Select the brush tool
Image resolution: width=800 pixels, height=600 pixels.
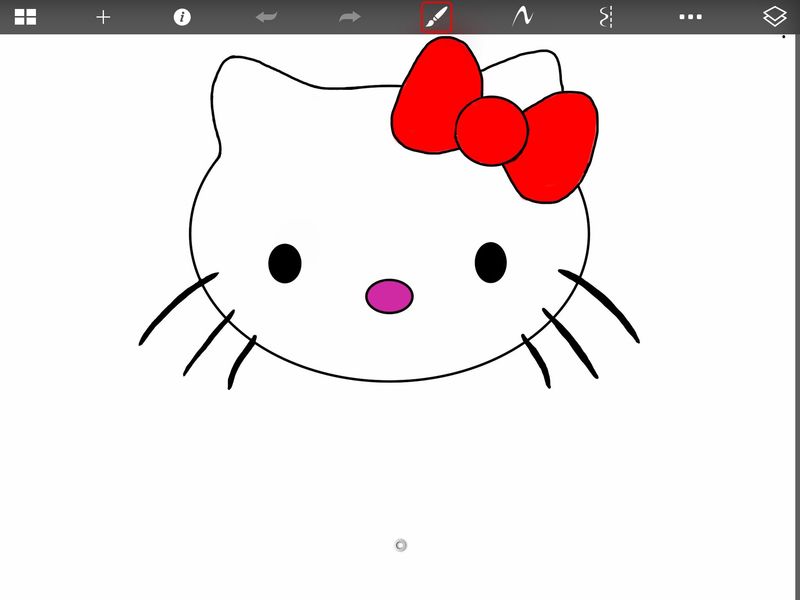pyautogui.click(x=436, y=17)
